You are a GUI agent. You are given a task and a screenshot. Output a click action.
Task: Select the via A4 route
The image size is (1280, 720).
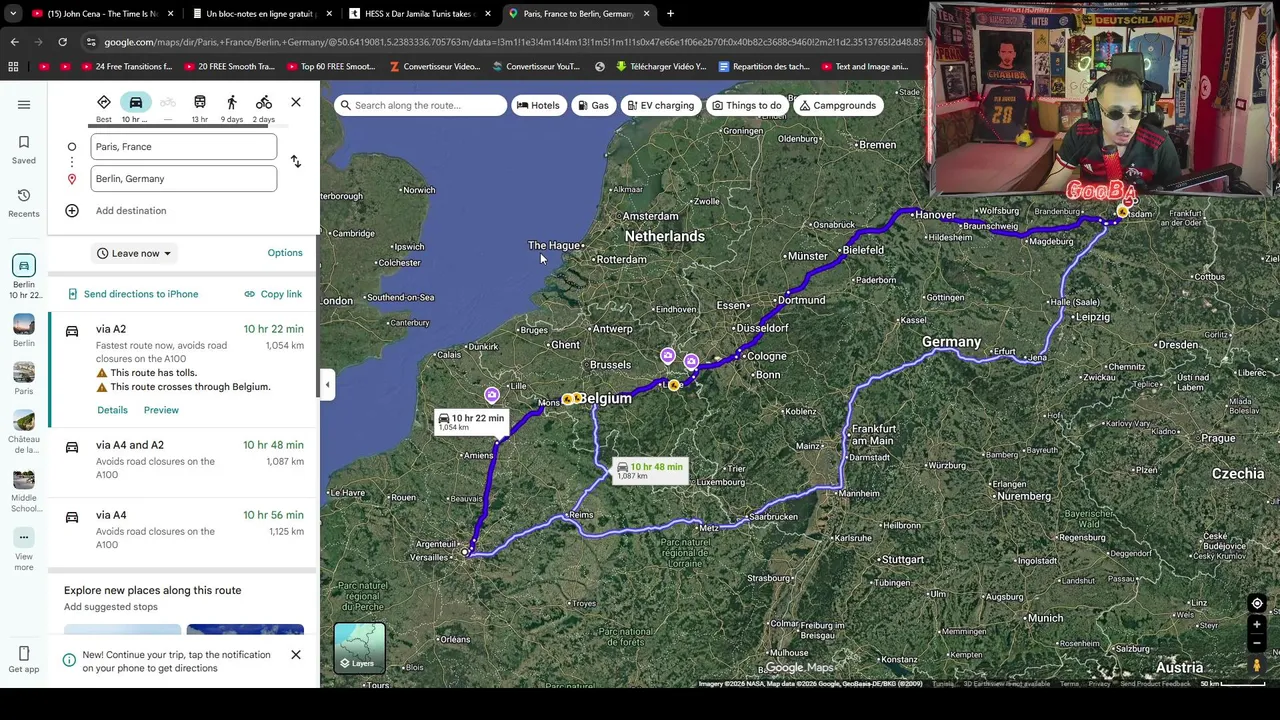(184, 530)
